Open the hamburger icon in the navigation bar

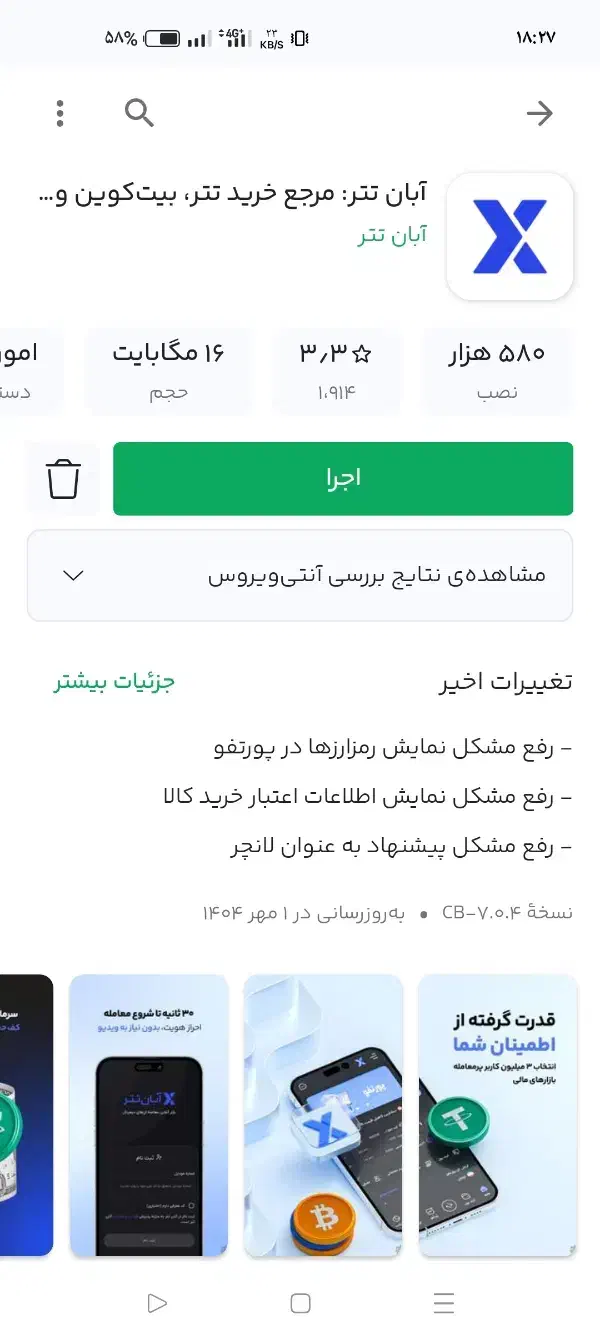coord(443,1303)
